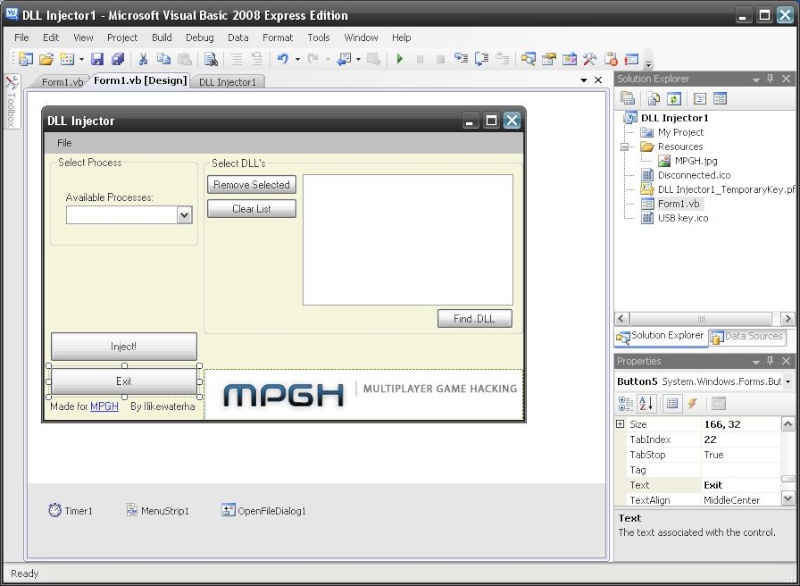
Task: Open the Debug menu
Action: [199, 37]
